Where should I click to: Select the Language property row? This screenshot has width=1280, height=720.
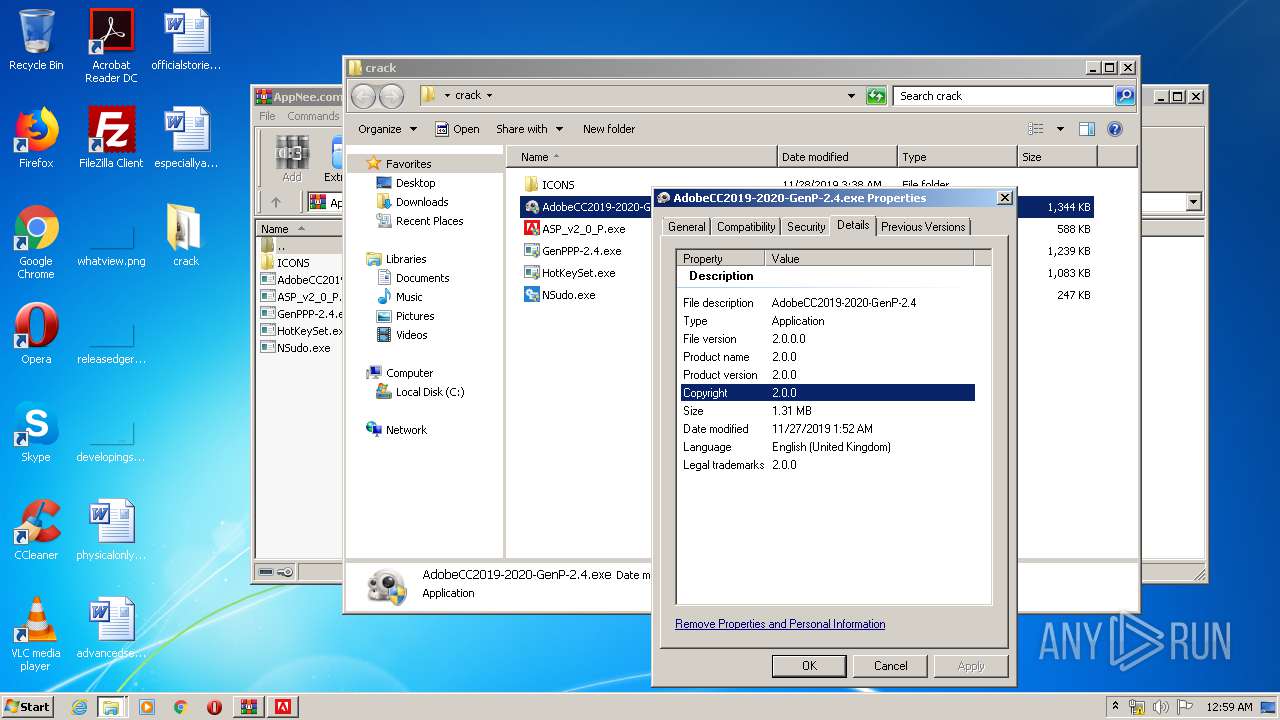(x=828, y=447)
